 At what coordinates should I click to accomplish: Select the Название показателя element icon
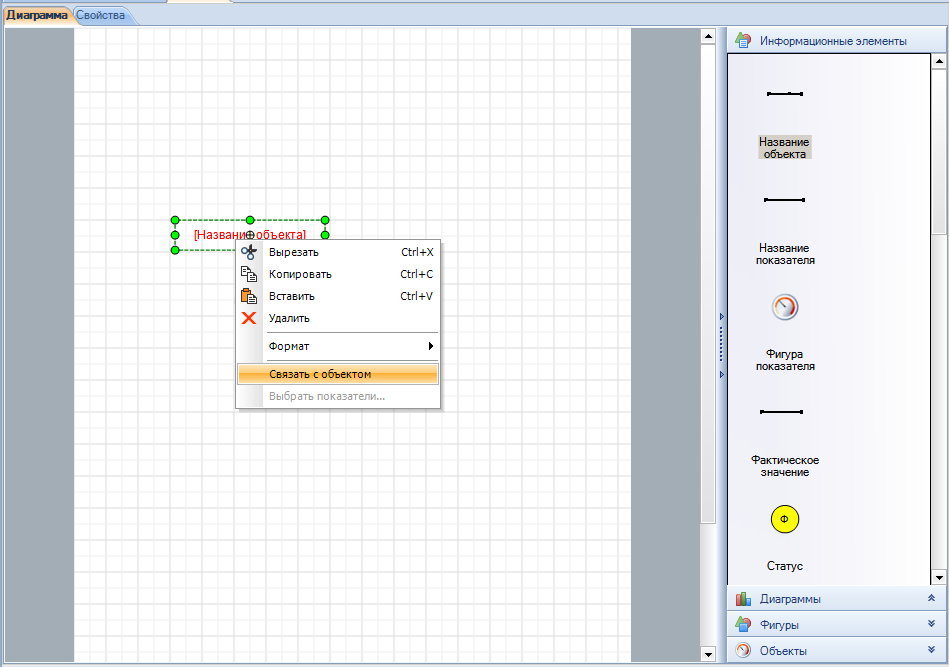(x=784, y=200)
